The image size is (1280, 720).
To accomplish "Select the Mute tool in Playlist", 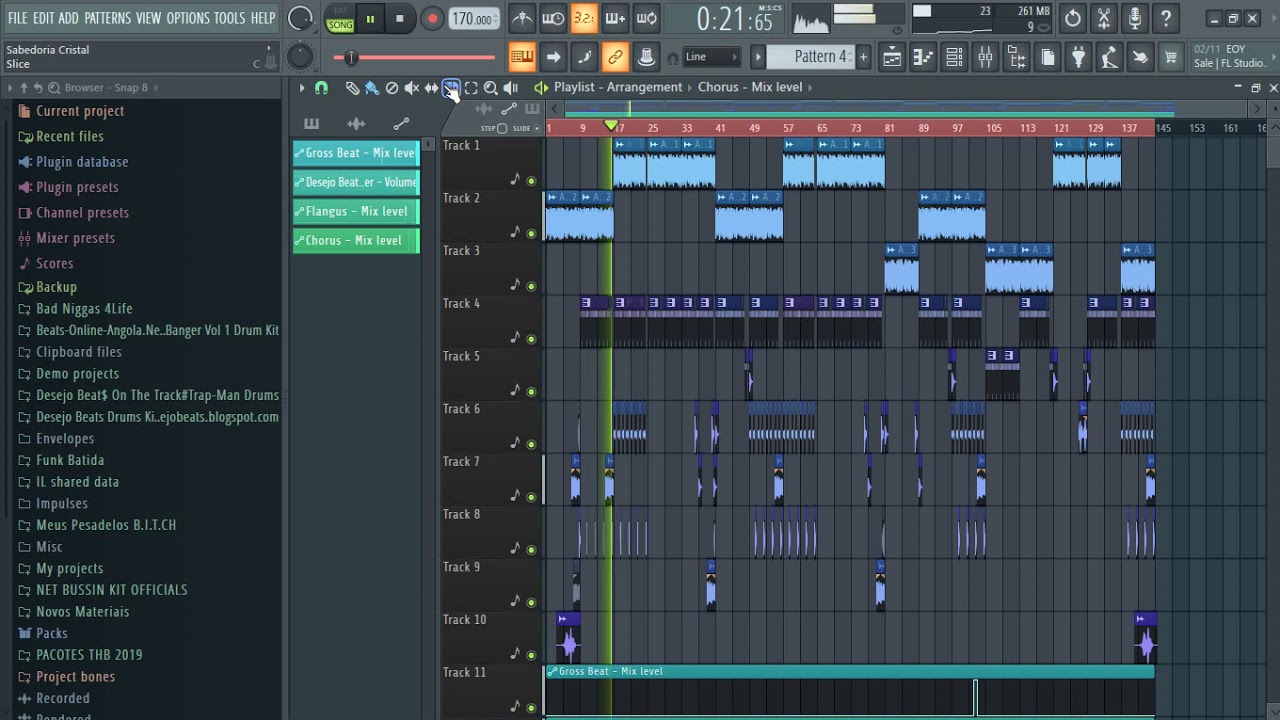I will [412, 88].
